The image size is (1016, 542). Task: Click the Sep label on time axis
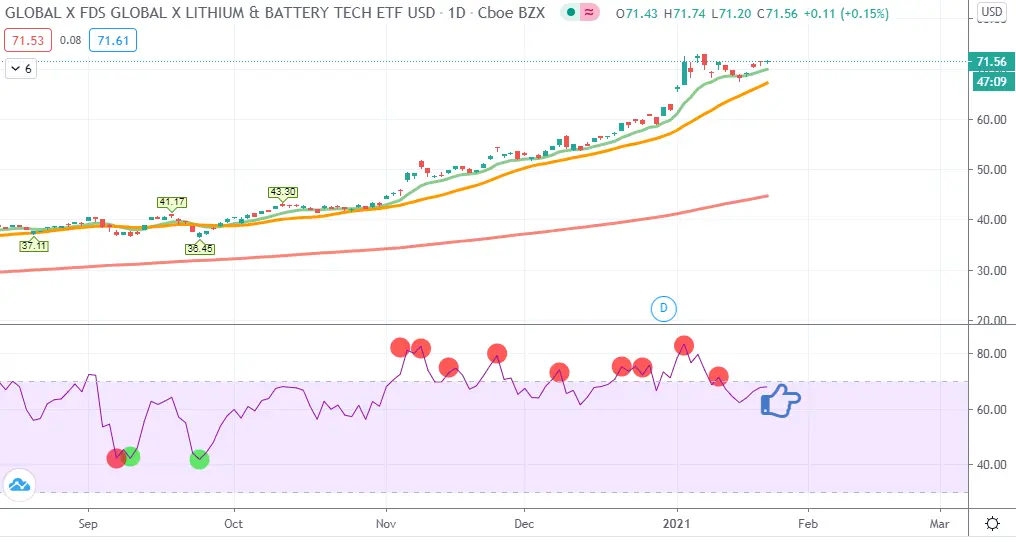click(x=88, y=524)
